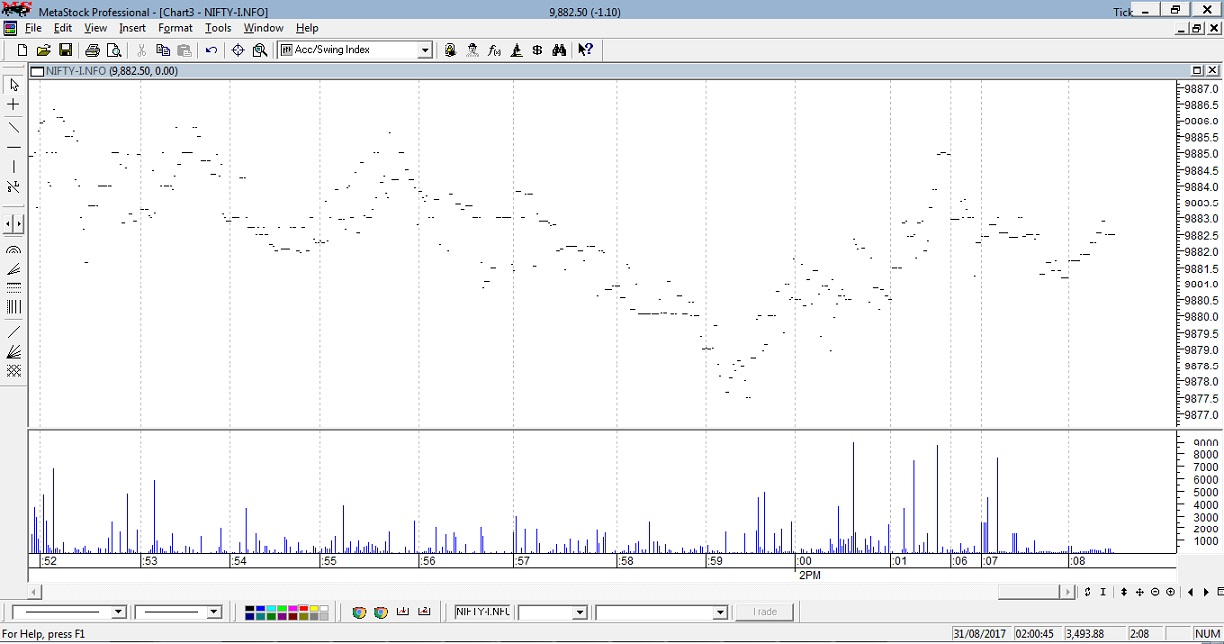Toggle the horizontal line drawing tool
This screenshot has height=644, width=1224.
point(14,147)
